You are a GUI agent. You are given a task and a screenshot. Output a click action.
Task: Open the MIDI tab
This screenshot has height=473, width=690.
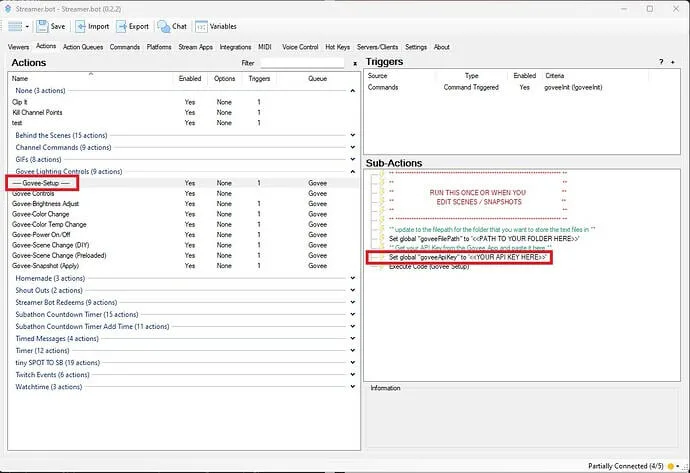pos(264,47)
